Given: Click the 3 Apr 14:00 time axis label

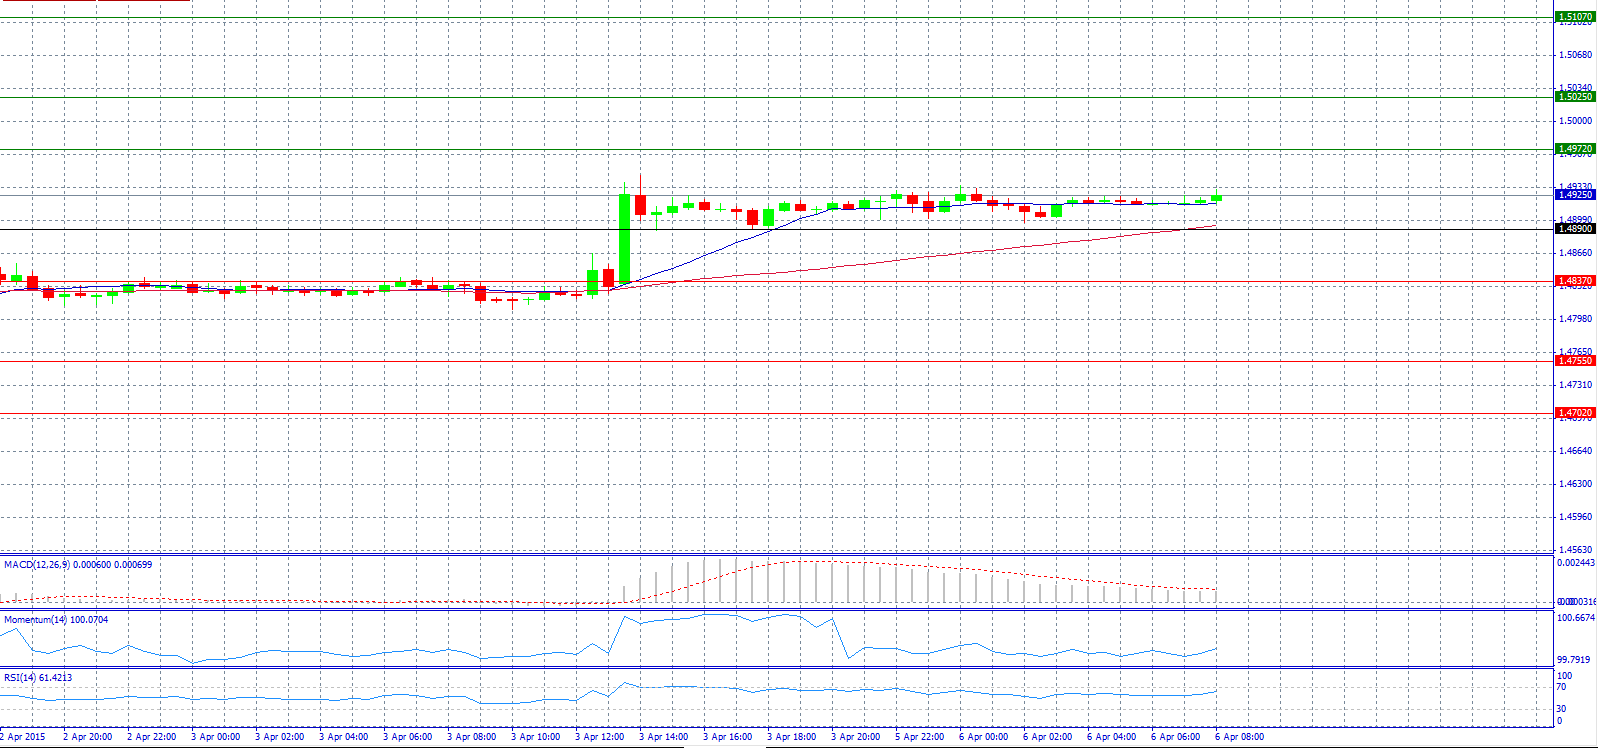Looking at the screenshot, I should coord(663,737).
